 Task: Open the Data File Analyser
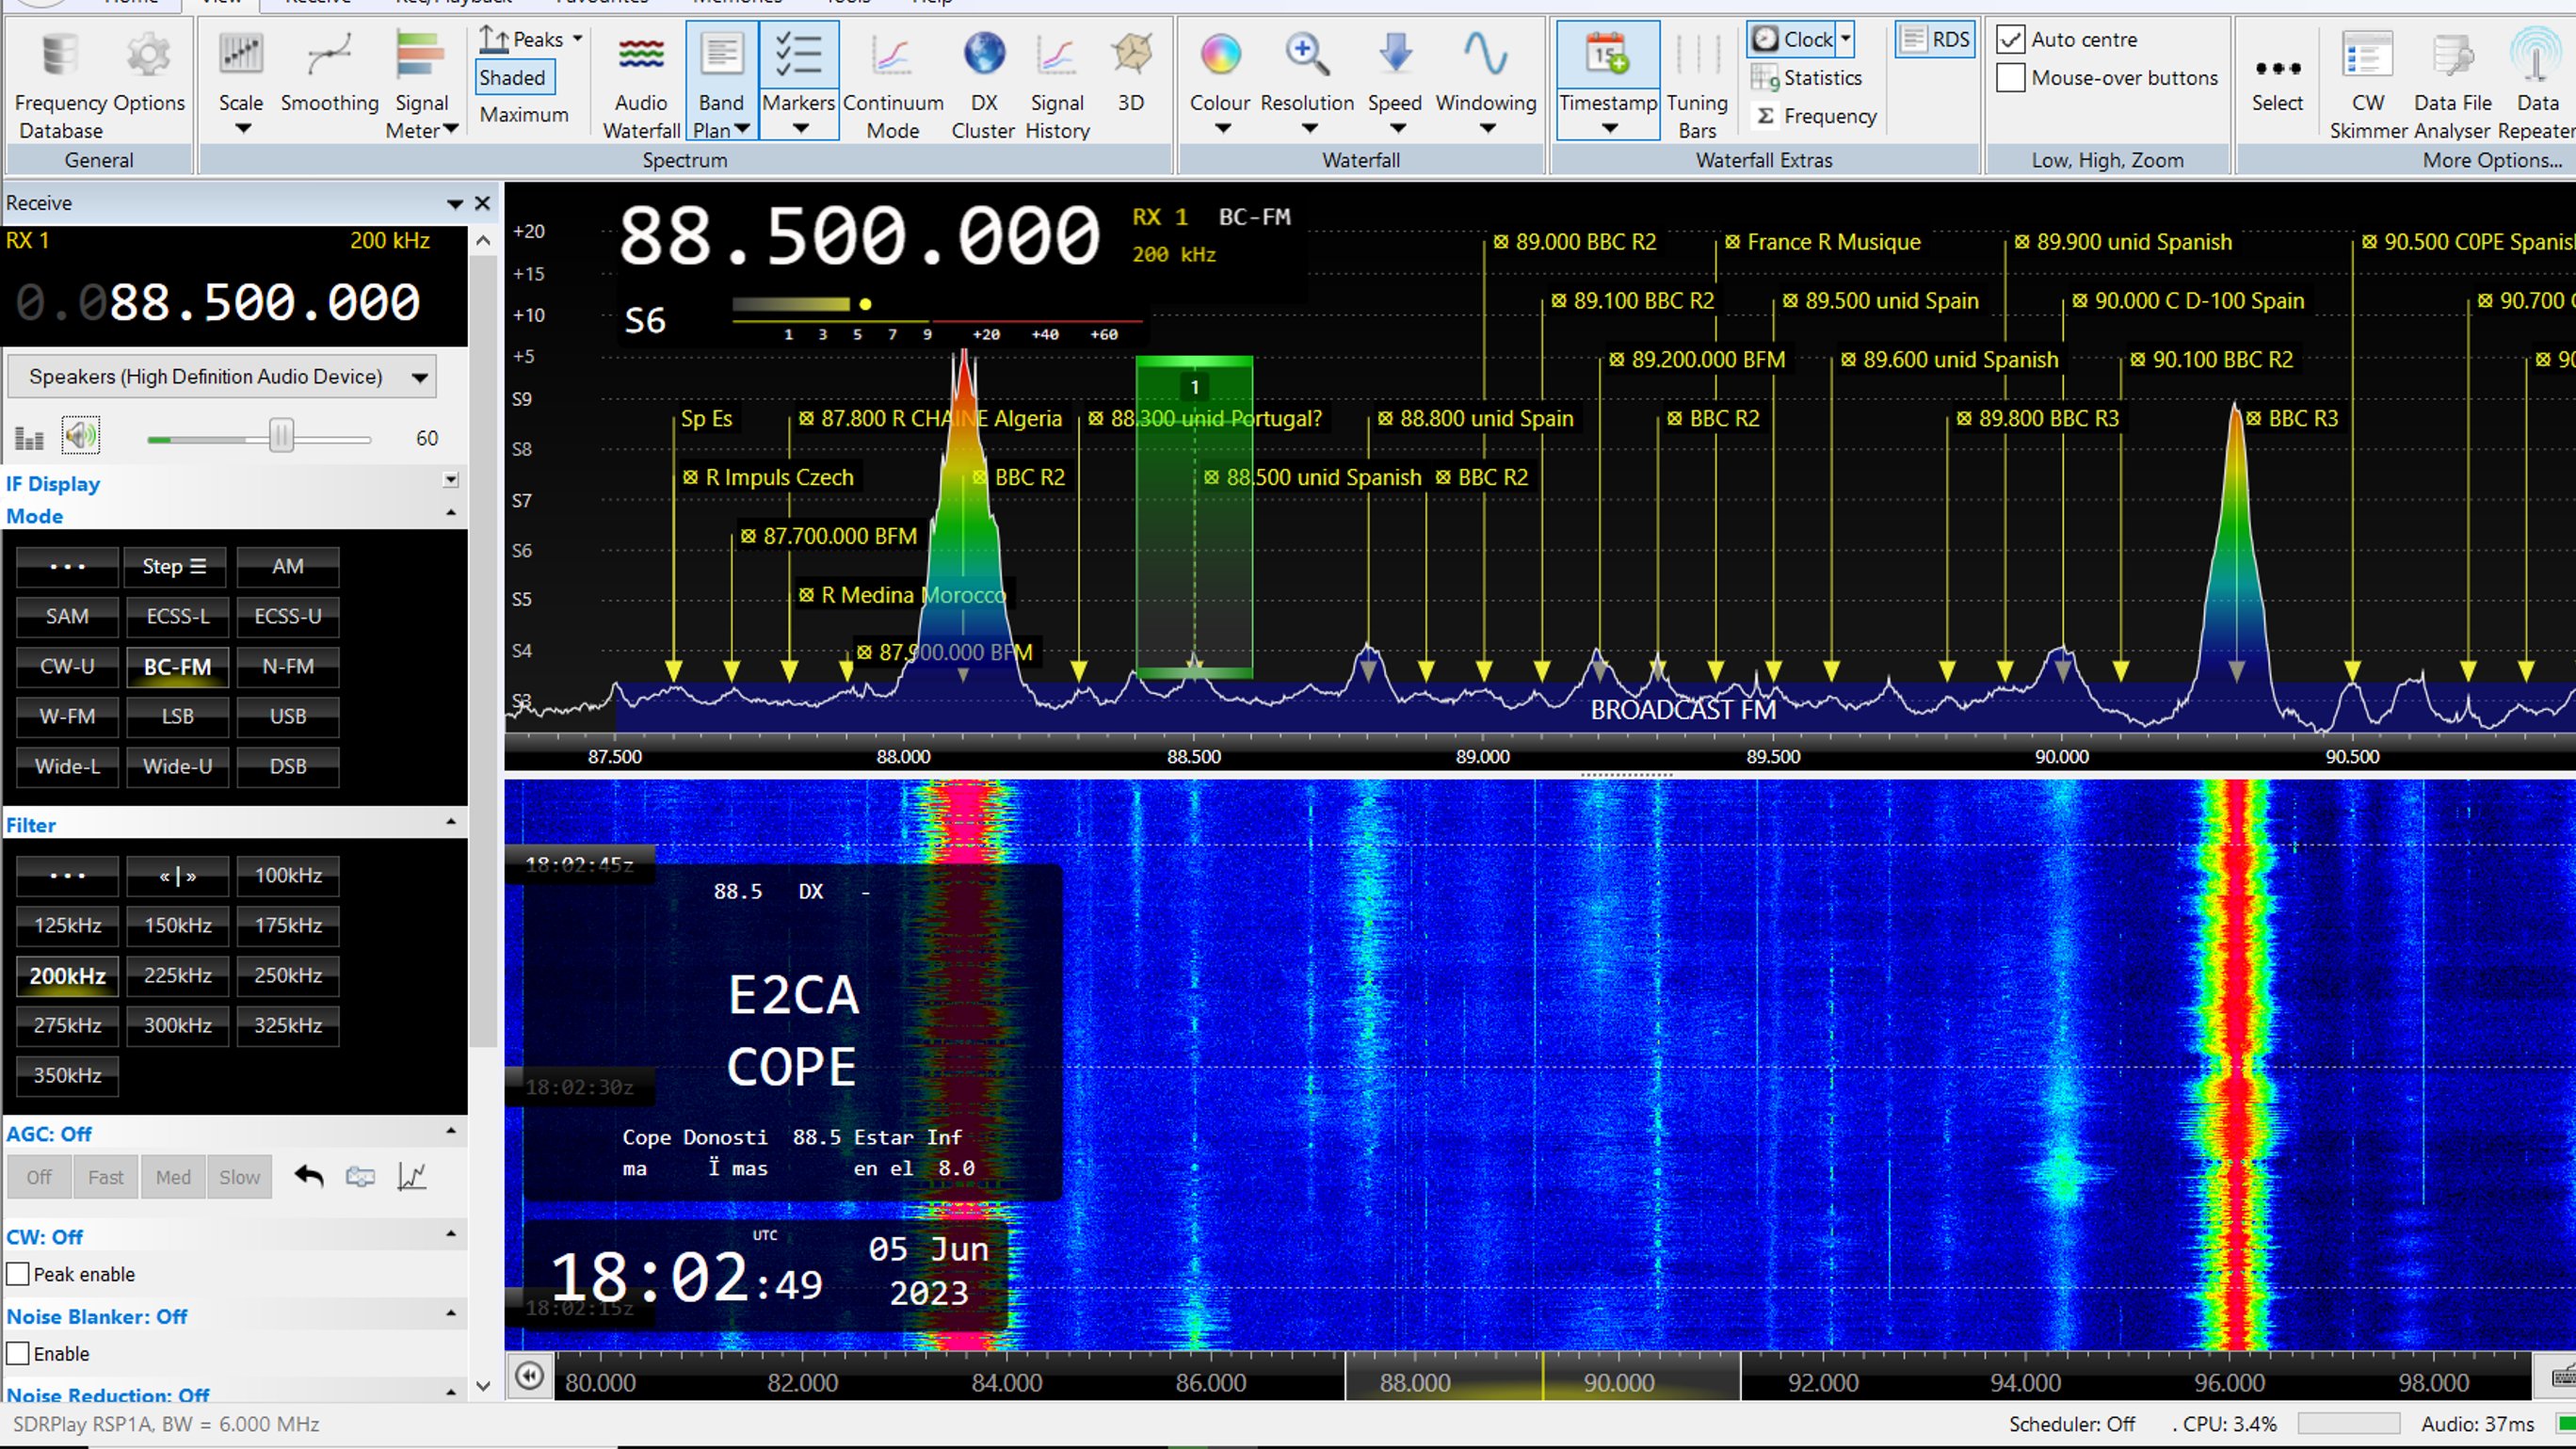[x=2452, y=84]
